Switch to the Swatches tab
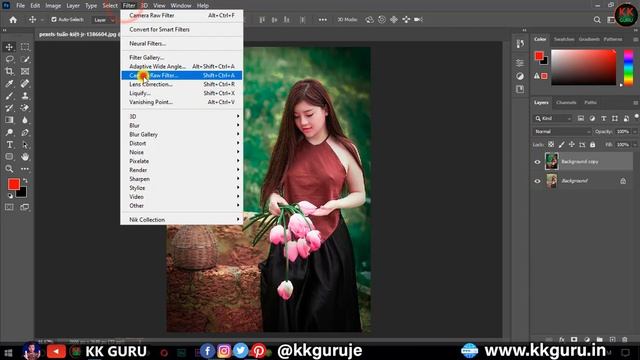This screenshot has height=360, width=640. tap(564, 39)
